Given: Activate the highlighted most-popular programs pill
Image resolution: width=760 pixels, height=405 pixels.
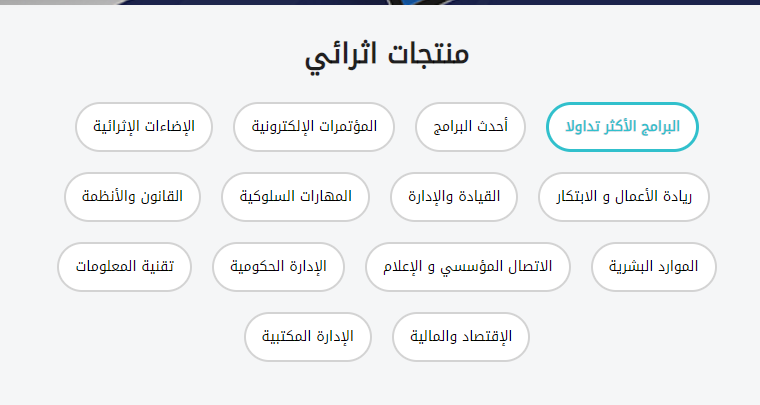Looking at the screenshot, I should (622, 127).
